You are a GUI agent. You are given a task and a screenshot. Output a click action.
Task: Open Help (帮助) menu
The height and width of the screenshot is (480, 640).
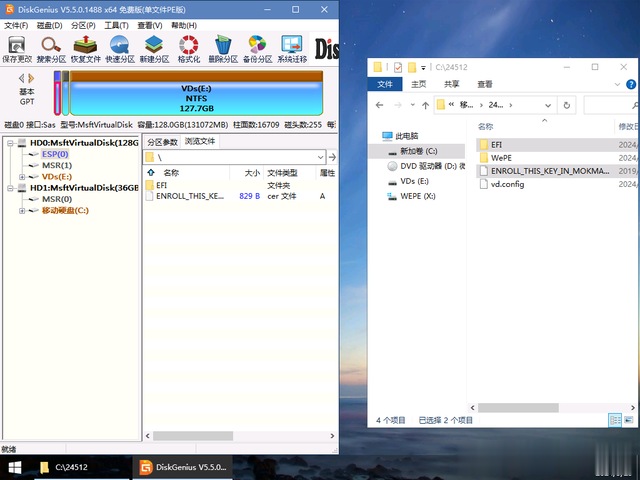[184, 25]
